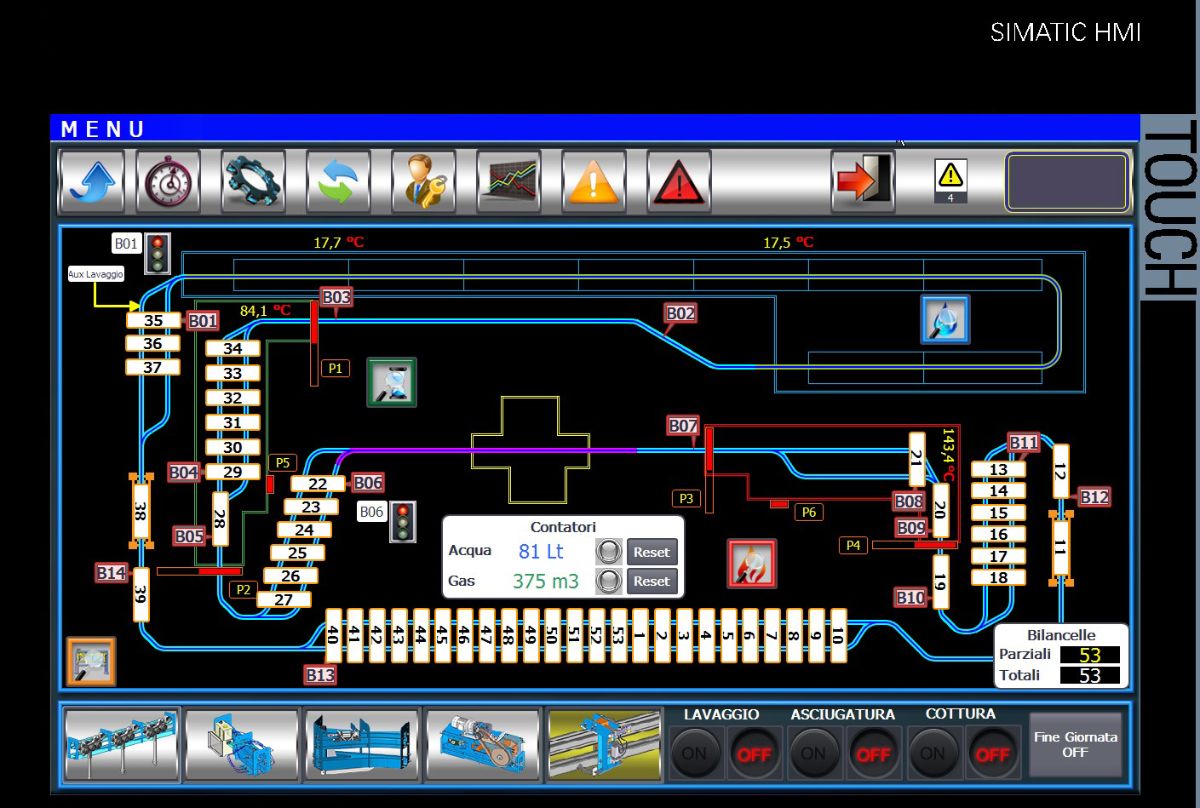Click the small alarm indicator showing 4

950,181
